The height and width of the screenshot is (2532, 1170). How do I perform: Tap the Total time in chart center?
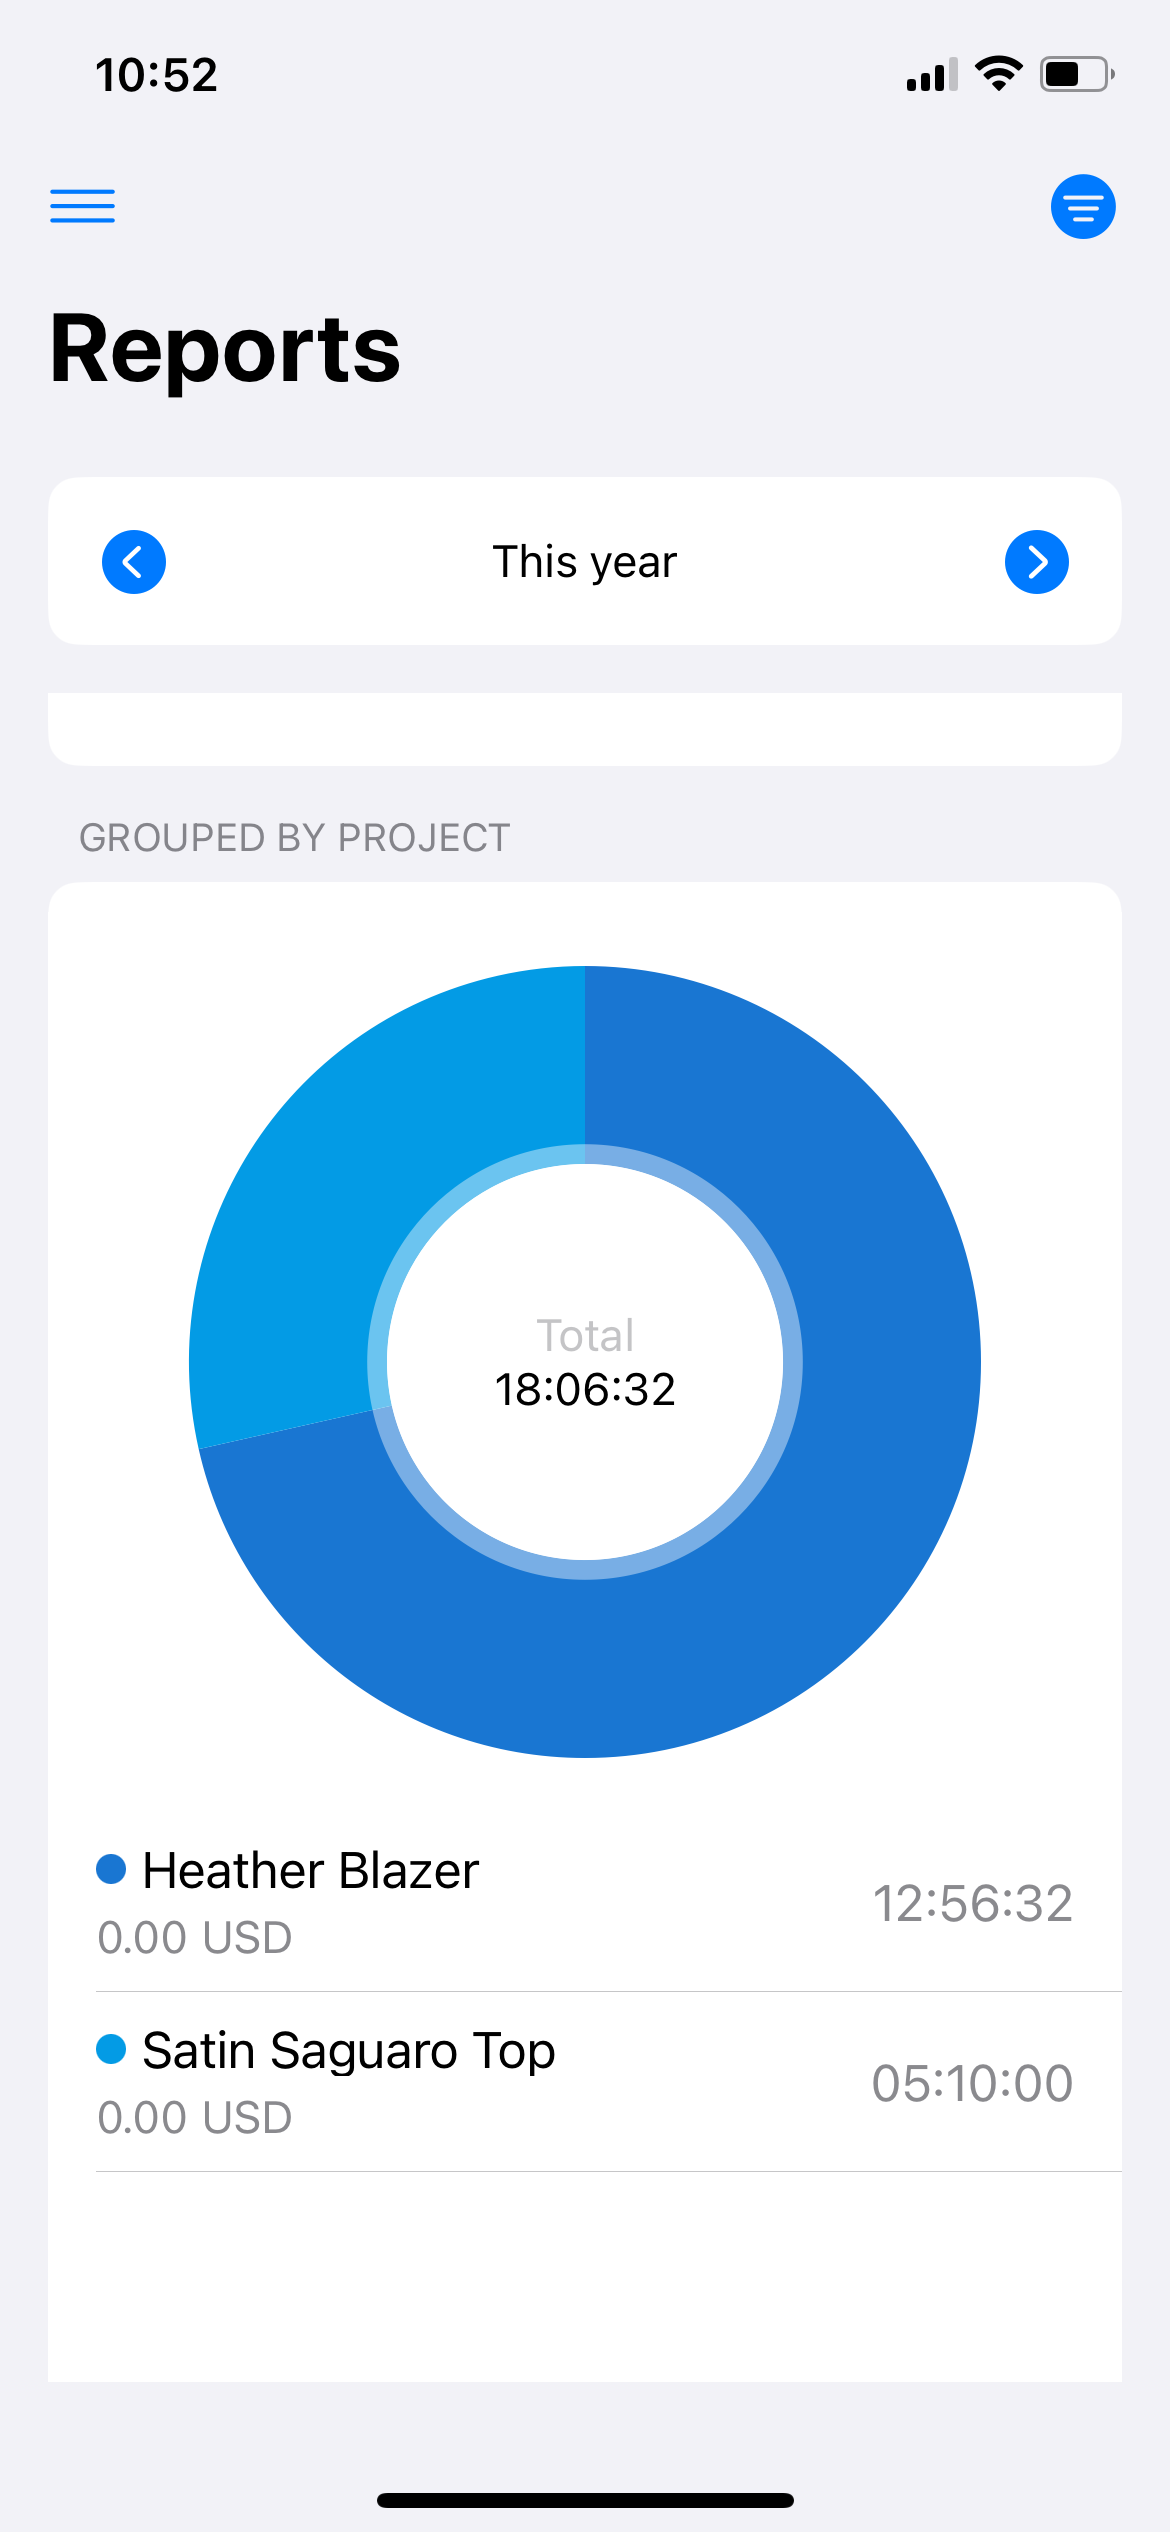(585, 1388)
